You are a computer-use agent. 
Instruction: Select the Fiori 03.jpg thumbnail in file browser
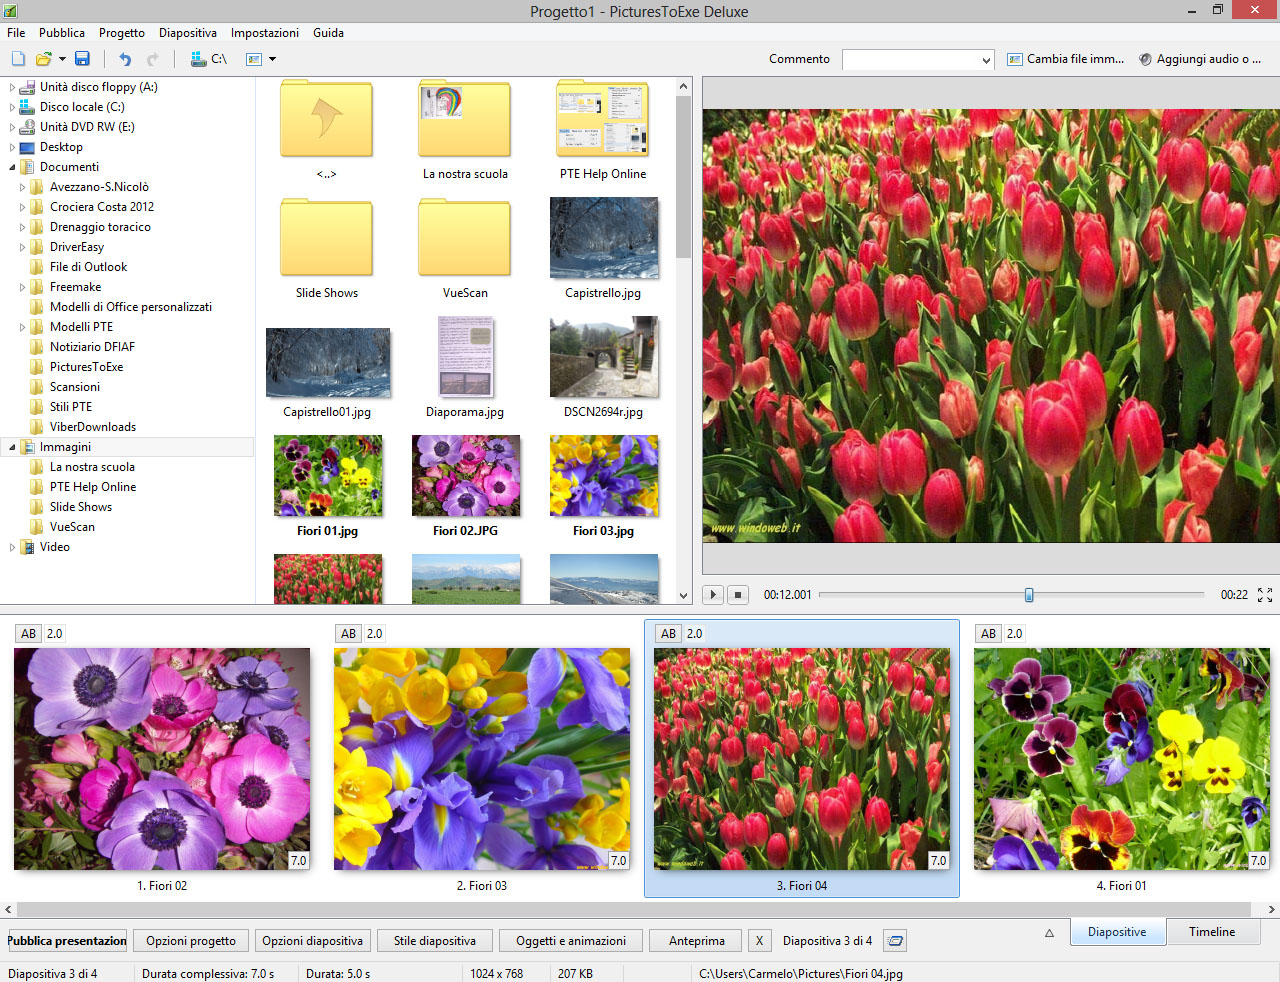(604, 476)
